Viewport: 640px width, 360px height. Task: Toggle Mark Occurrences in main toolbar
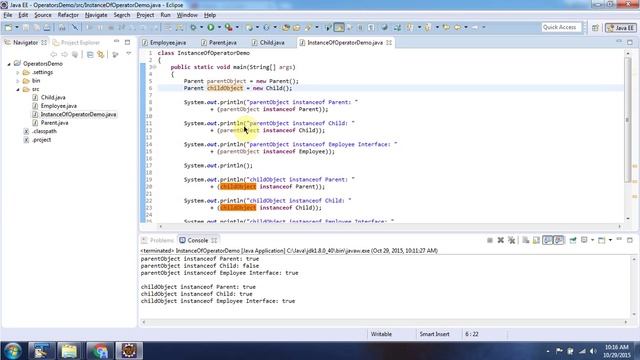point(339,27)
